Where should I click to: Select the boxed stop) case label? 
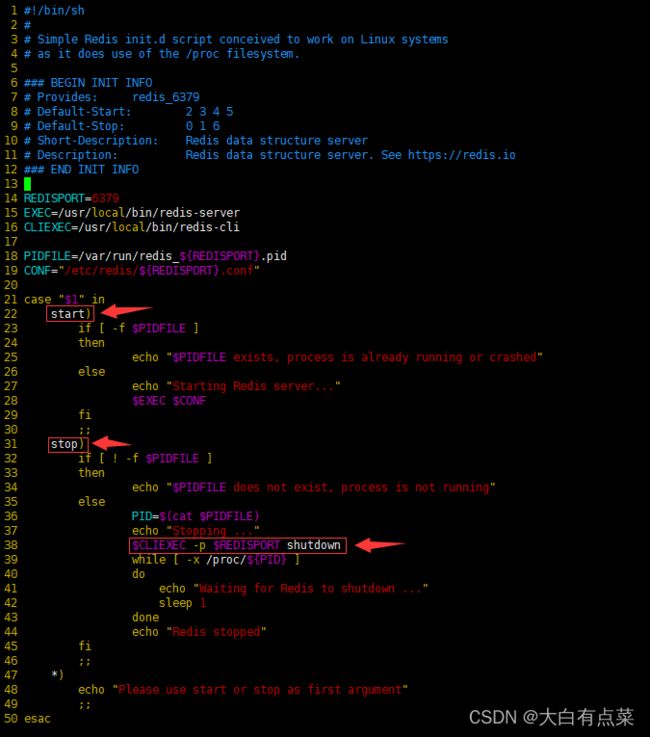[69, 443]
